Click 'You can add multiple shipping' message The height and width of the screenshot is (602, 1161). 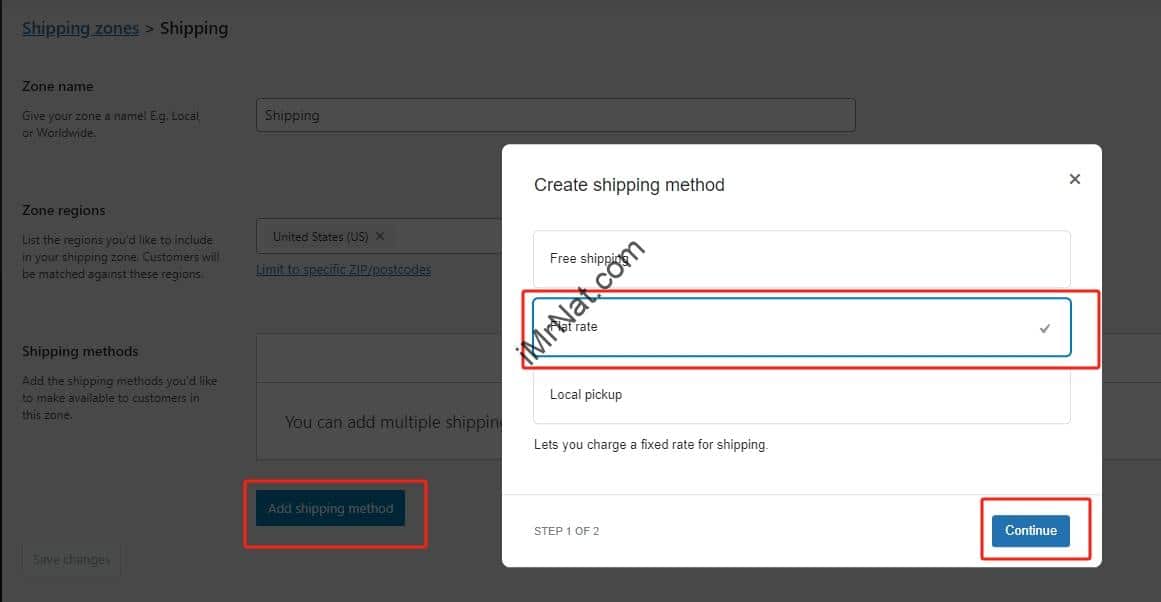click(393, 422)
